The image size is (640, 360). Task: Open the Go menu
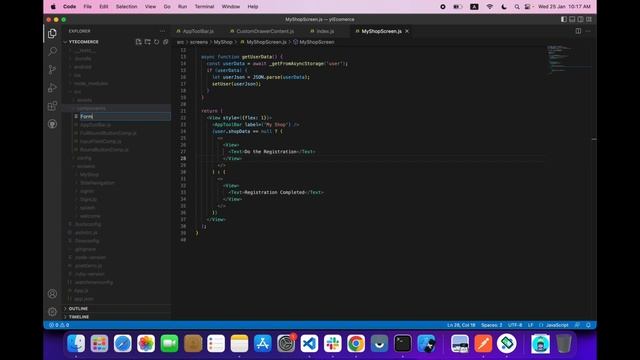(x=167, y=7)
